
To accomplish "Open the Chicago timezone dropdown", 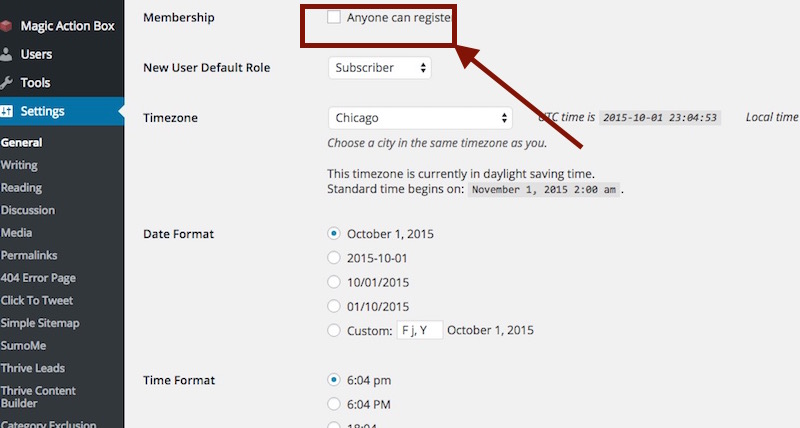I will click(x=420, y=117).
